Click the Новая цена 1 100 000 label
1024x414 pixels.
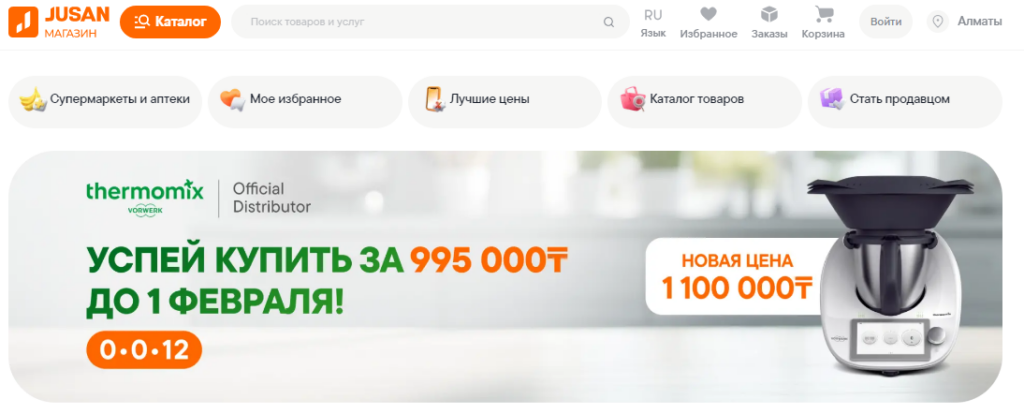coord(737,277)
